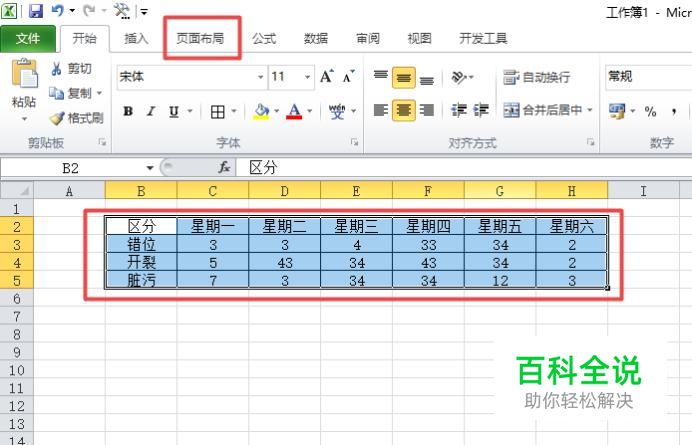
Task: Select column I header
Action: point(643,191)
